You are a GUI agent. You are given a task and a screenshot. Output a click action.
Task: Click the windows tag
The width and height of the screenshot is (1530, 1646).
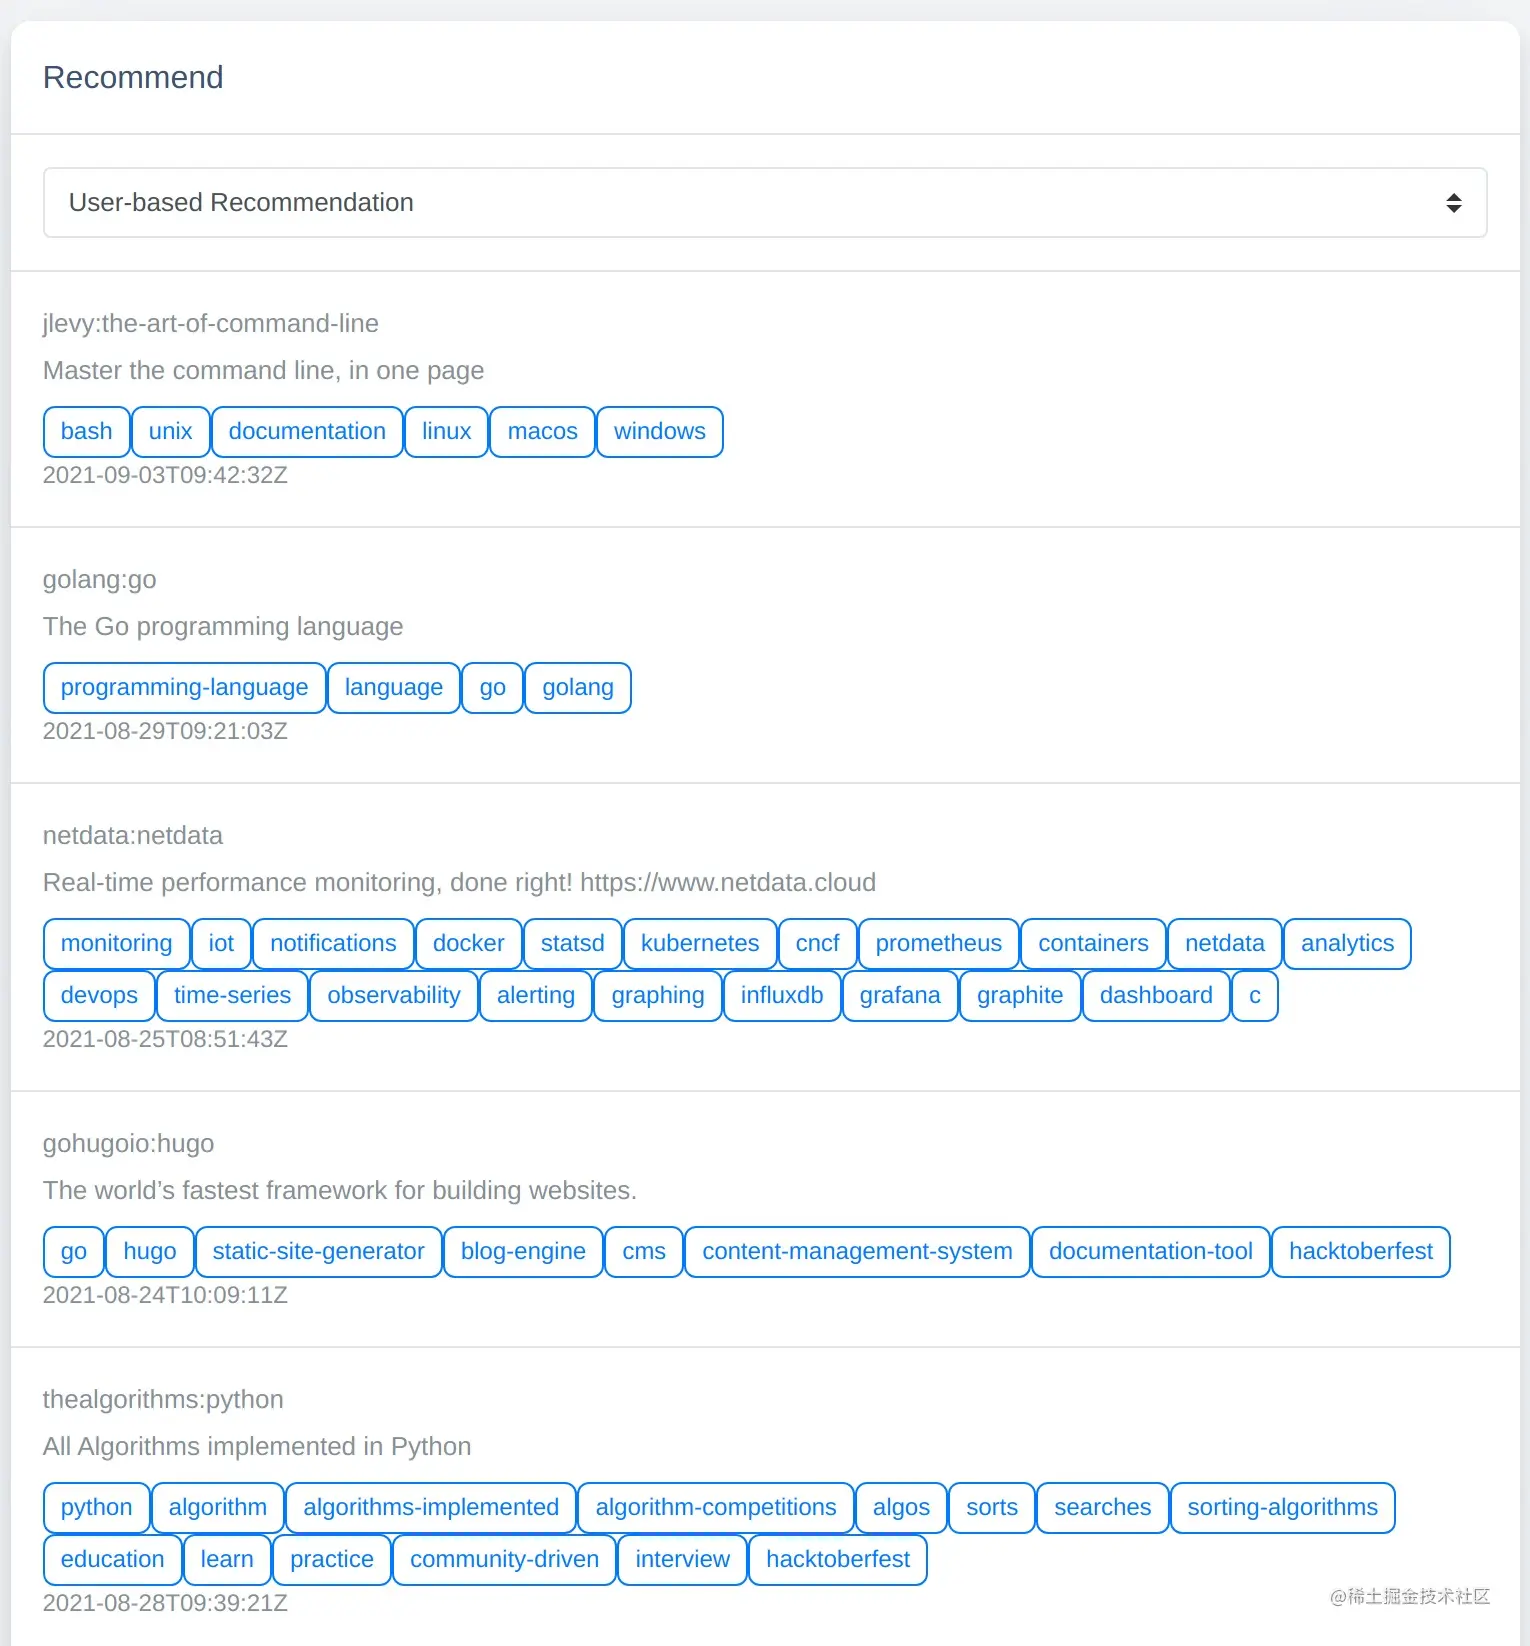click(659, 432)
